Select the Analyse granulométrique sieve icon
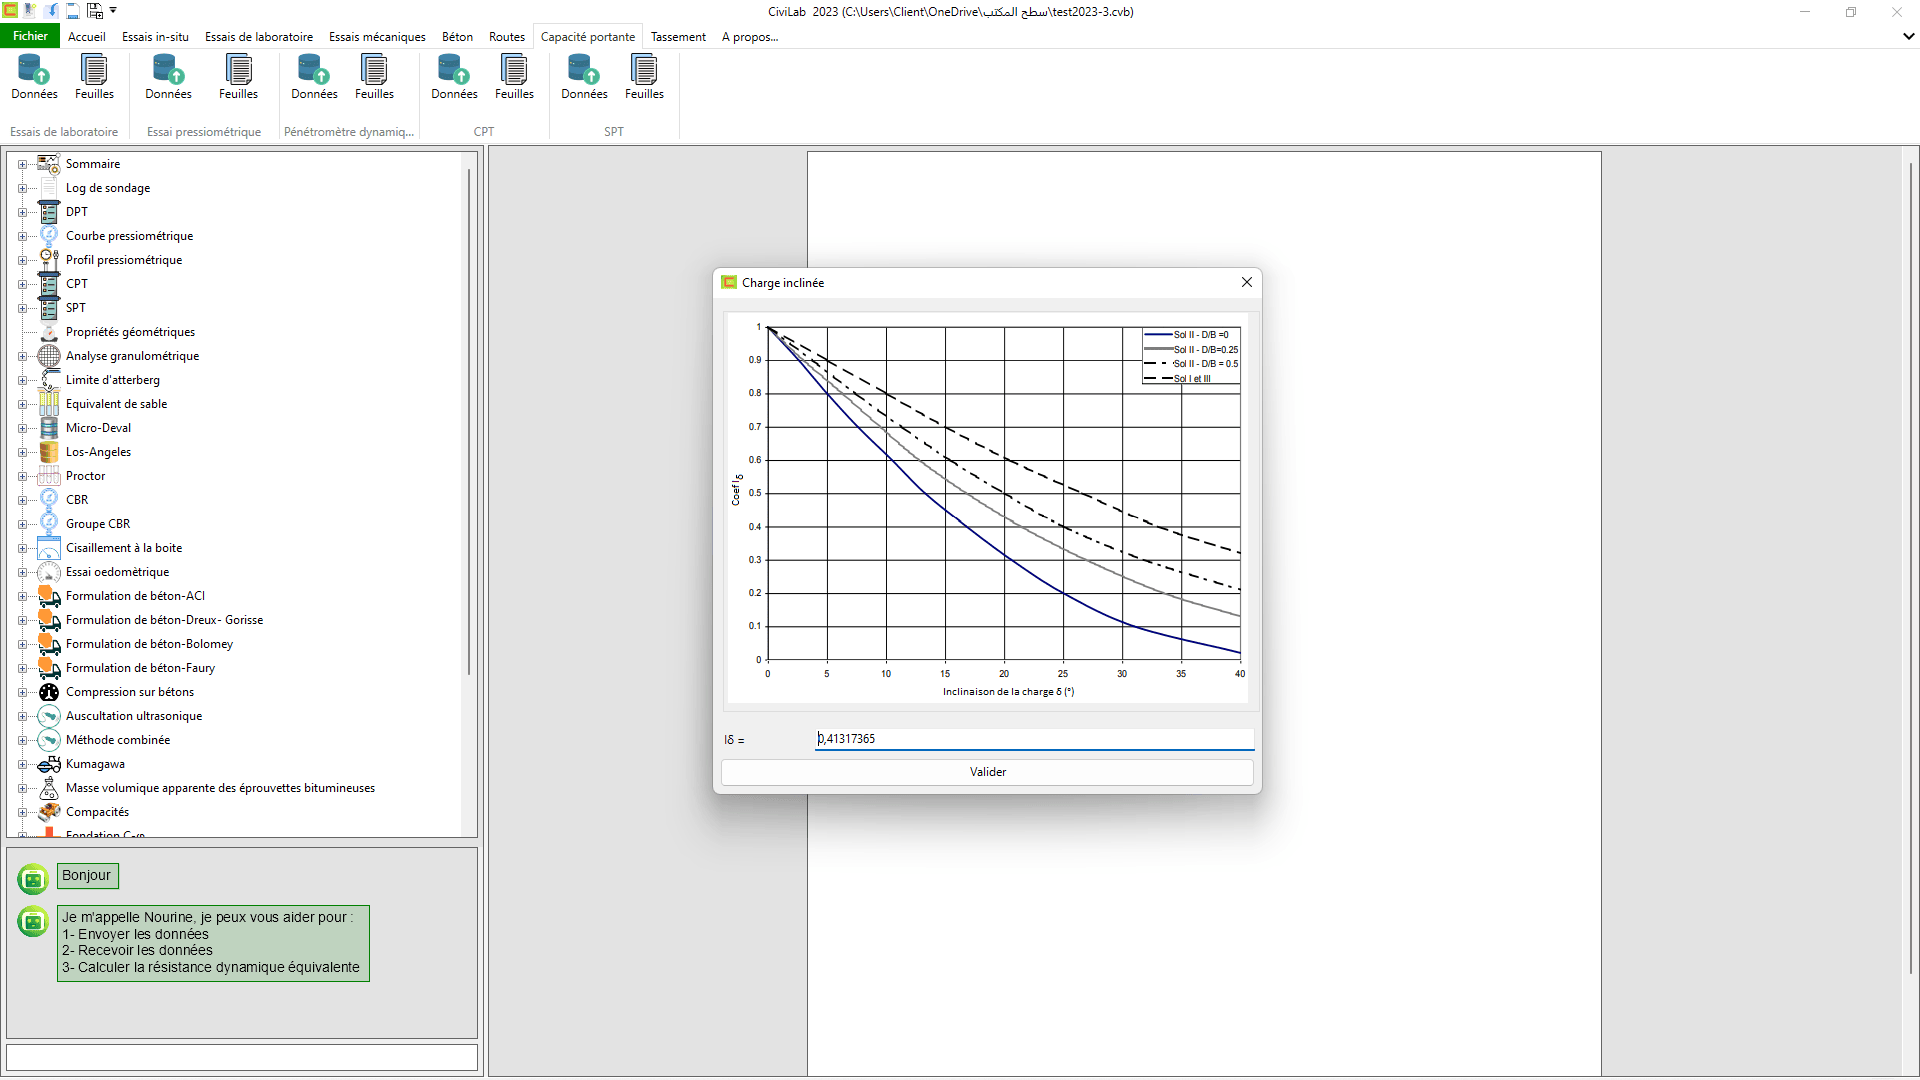1920x1080 pixels. 49,356
